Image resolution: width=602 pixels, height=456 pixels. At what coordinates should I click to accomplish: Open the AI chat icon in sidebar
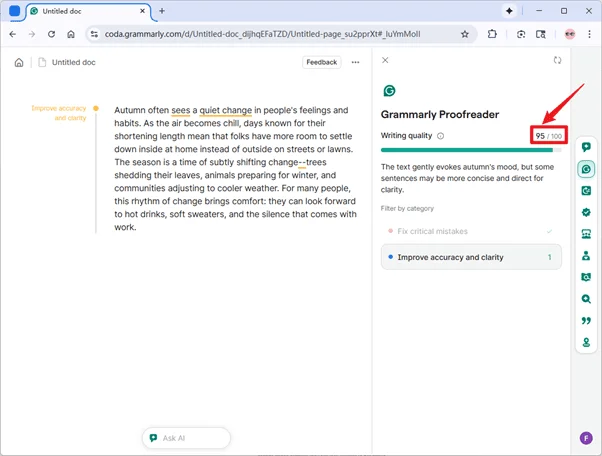click(x=586, y=147)
